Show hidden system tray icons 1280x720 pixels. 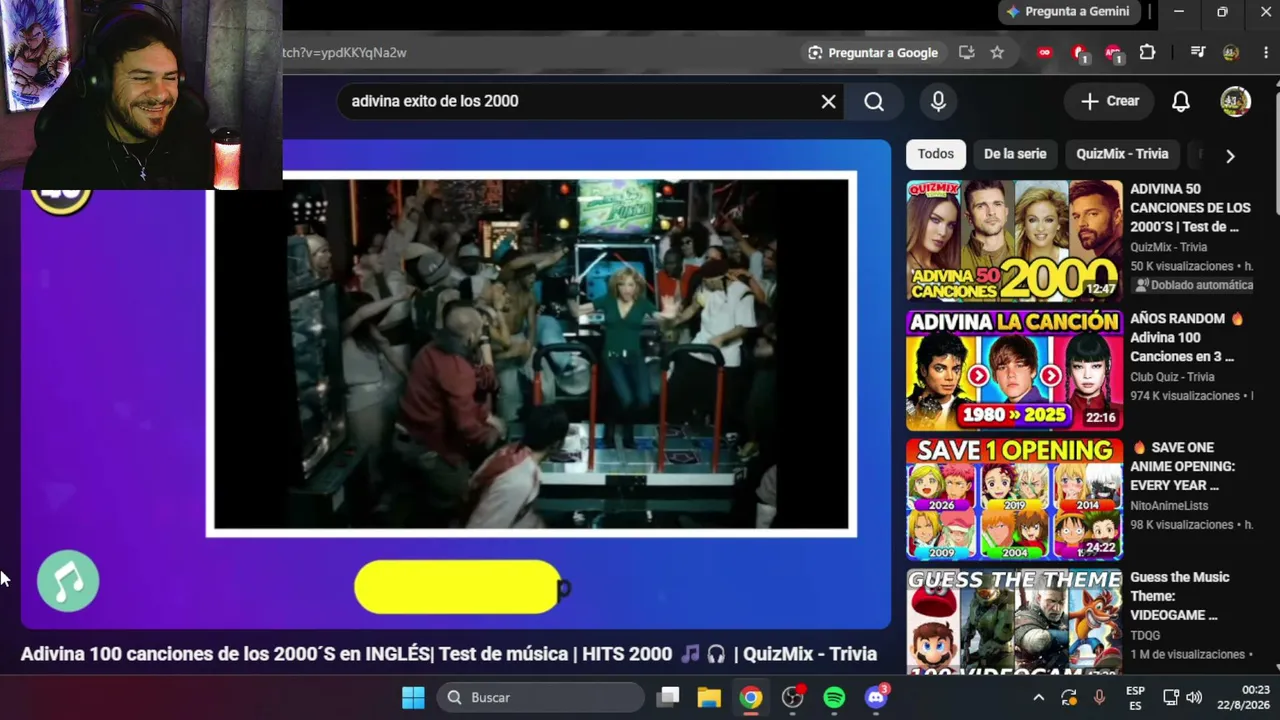click(x=1038, y=698)
